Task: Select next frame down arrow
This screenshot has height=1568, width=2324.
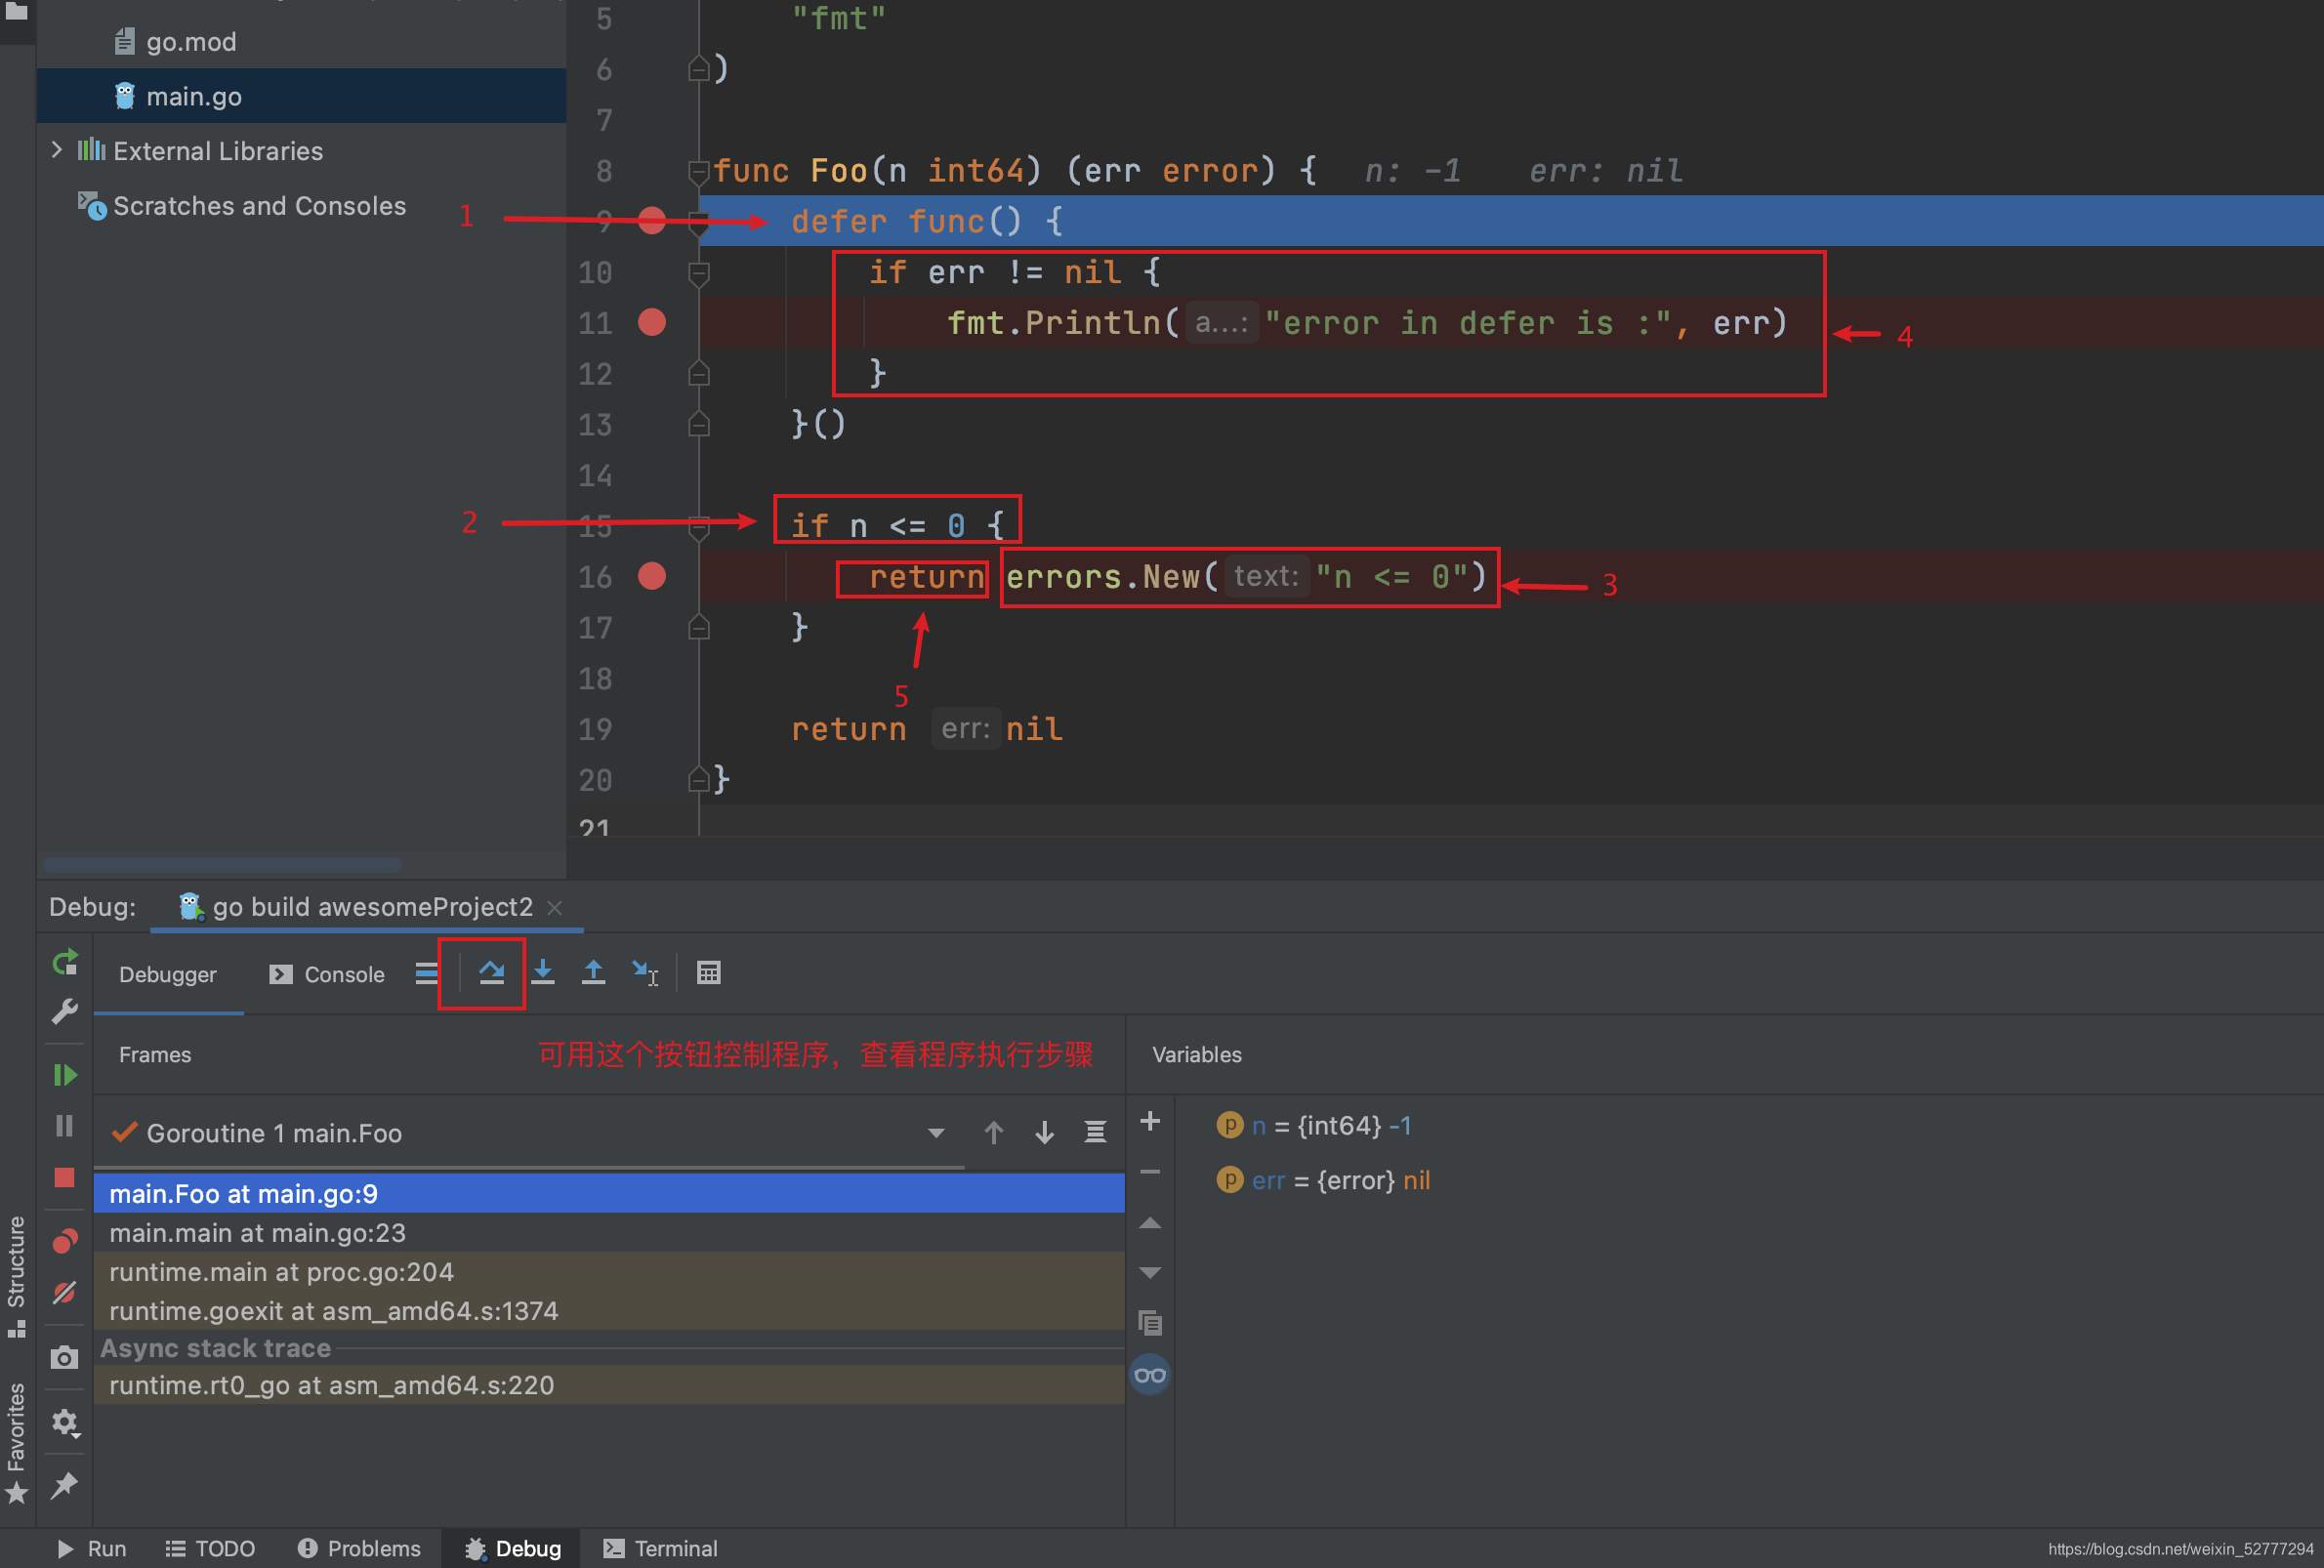Action: [1044, 1132]
